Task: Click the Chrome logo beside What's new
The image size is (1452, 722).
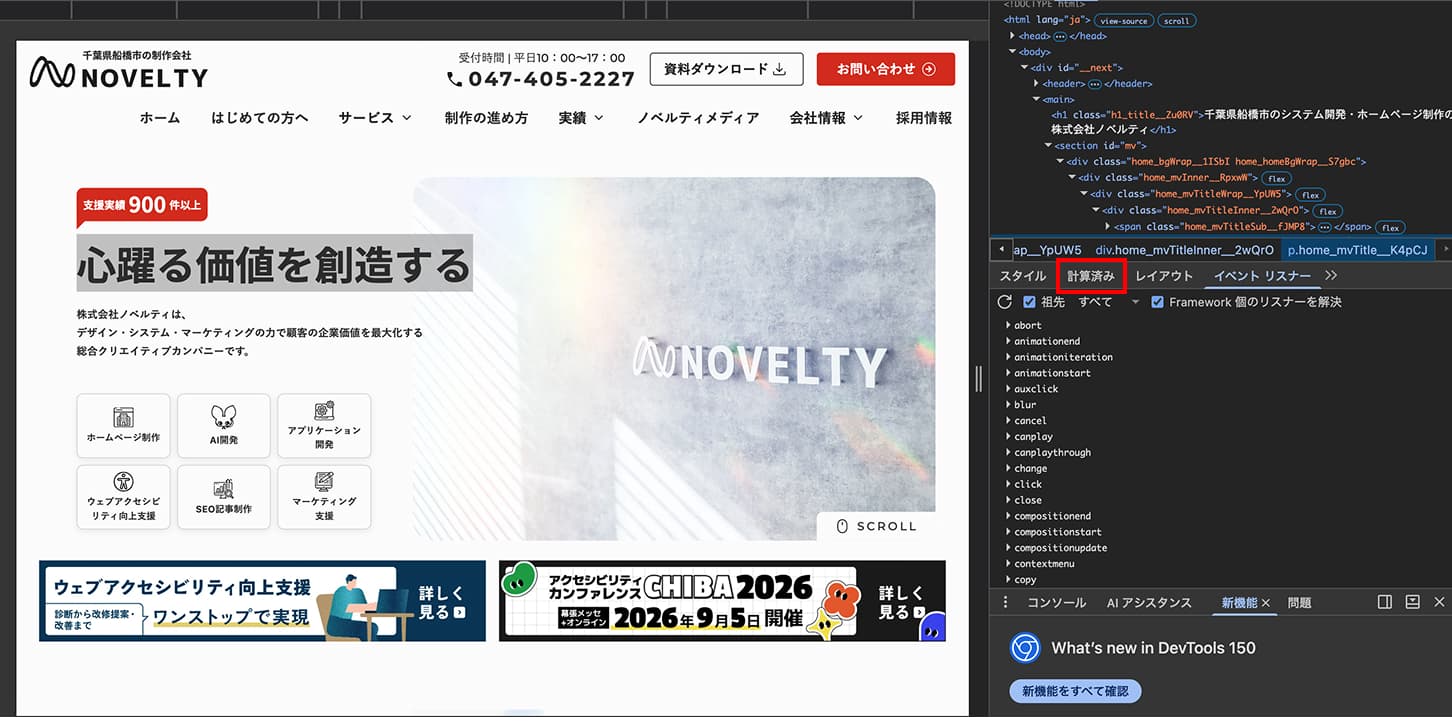Action: (1025, 648)
